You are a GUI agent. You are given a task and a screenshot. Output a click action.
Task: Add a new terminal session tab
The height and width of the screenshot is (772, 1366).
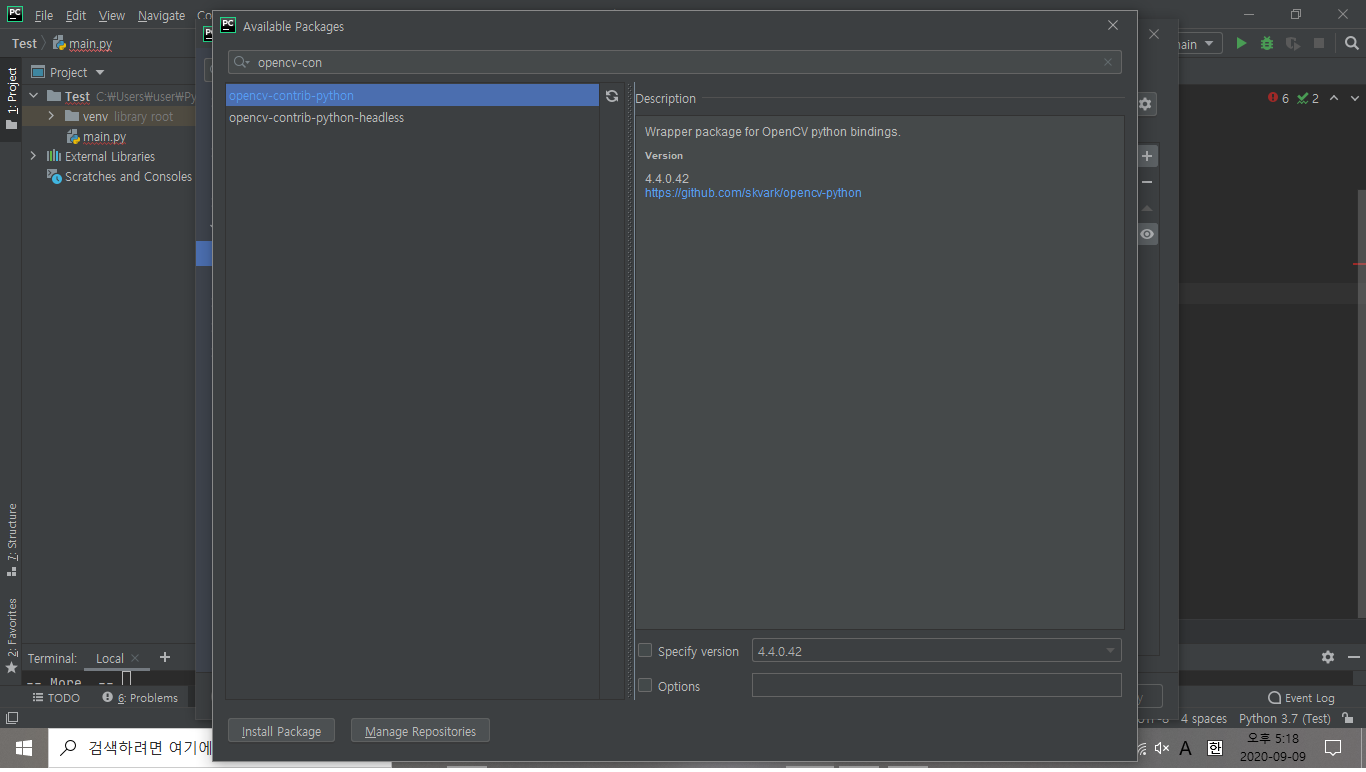(165, 657)
